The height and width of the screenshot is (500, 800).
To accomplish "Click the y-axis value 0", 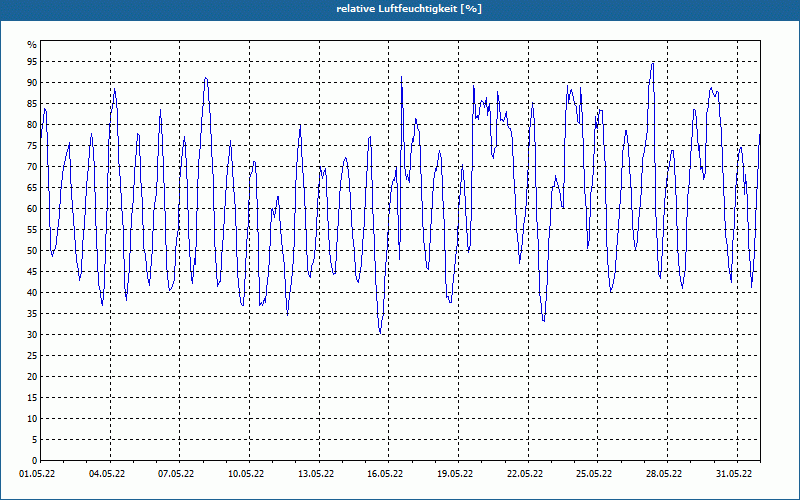I will [35, 461].
